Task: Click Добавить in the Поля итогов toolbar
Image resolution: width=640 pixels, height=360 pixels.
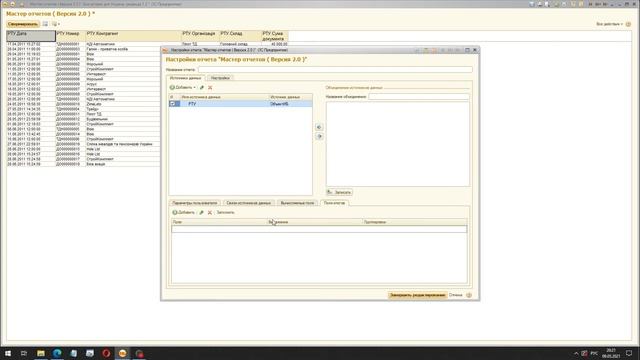Action: (x=184, y=212)
